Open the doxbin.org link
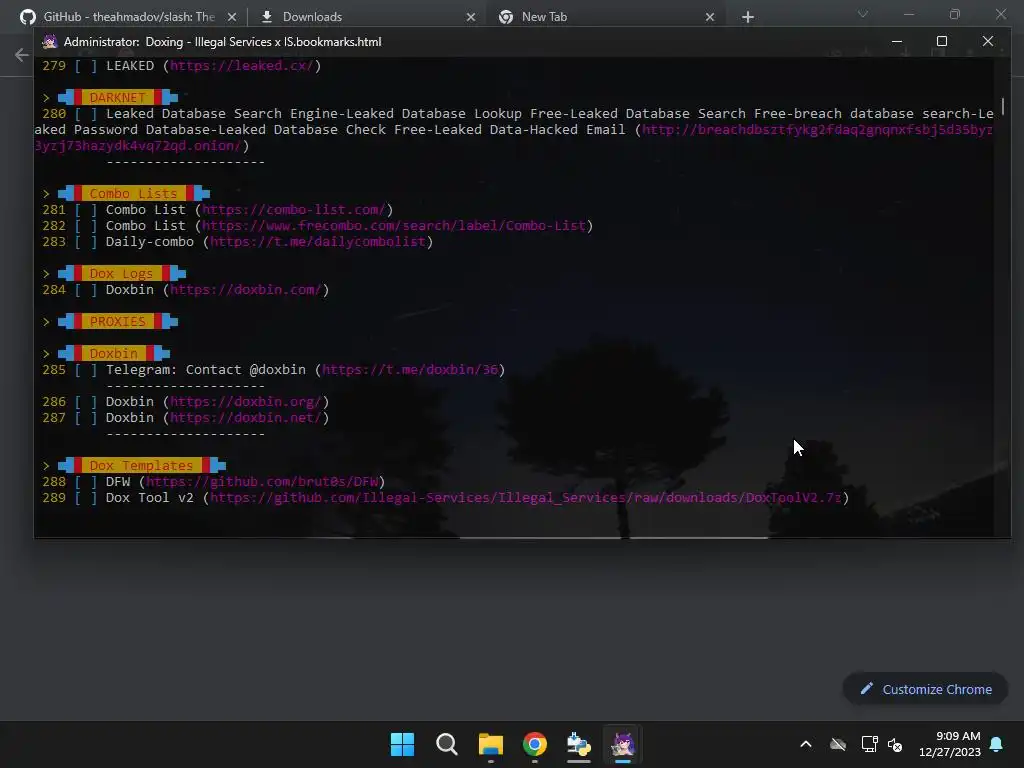Screen dimensions: 1024x768 pyautogui.click(x=246, y=402)
